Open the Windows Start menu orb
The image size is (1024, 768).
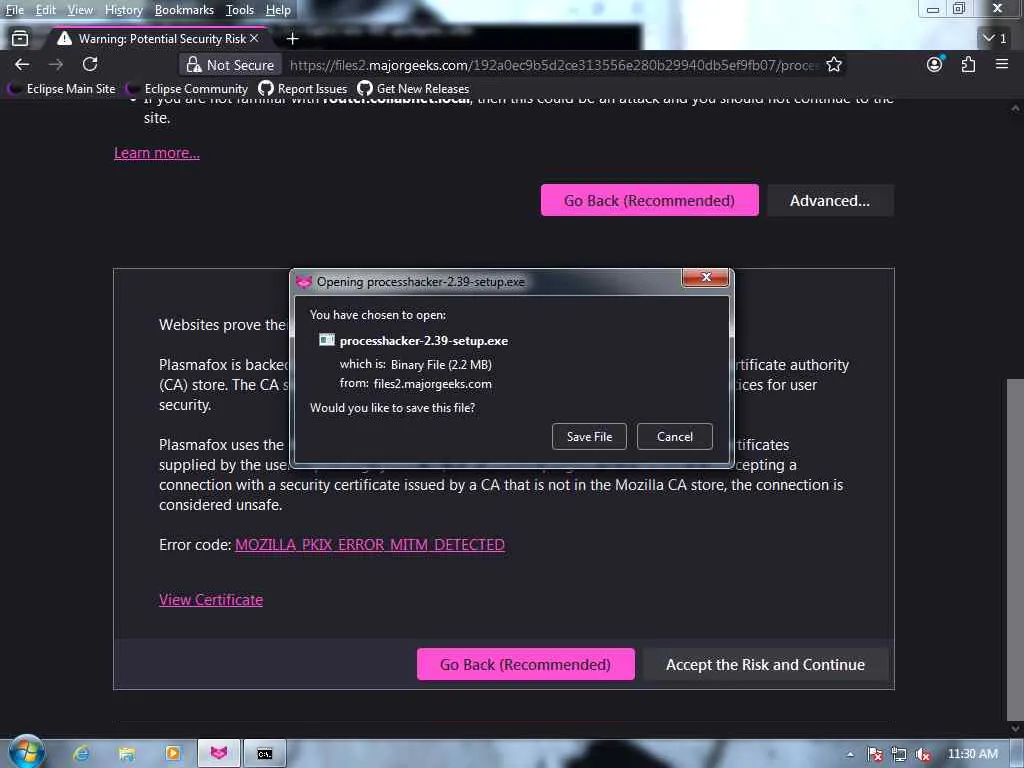(25, 752)
